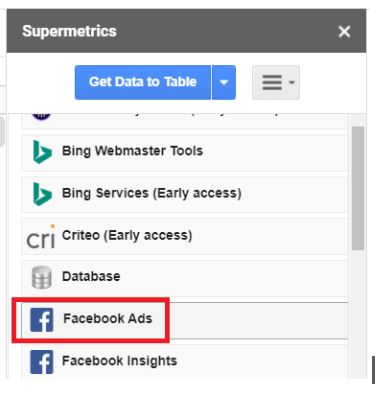Click the Bing Services logo icon
This screenshot has height=398, width=380.
click(42, 194)
